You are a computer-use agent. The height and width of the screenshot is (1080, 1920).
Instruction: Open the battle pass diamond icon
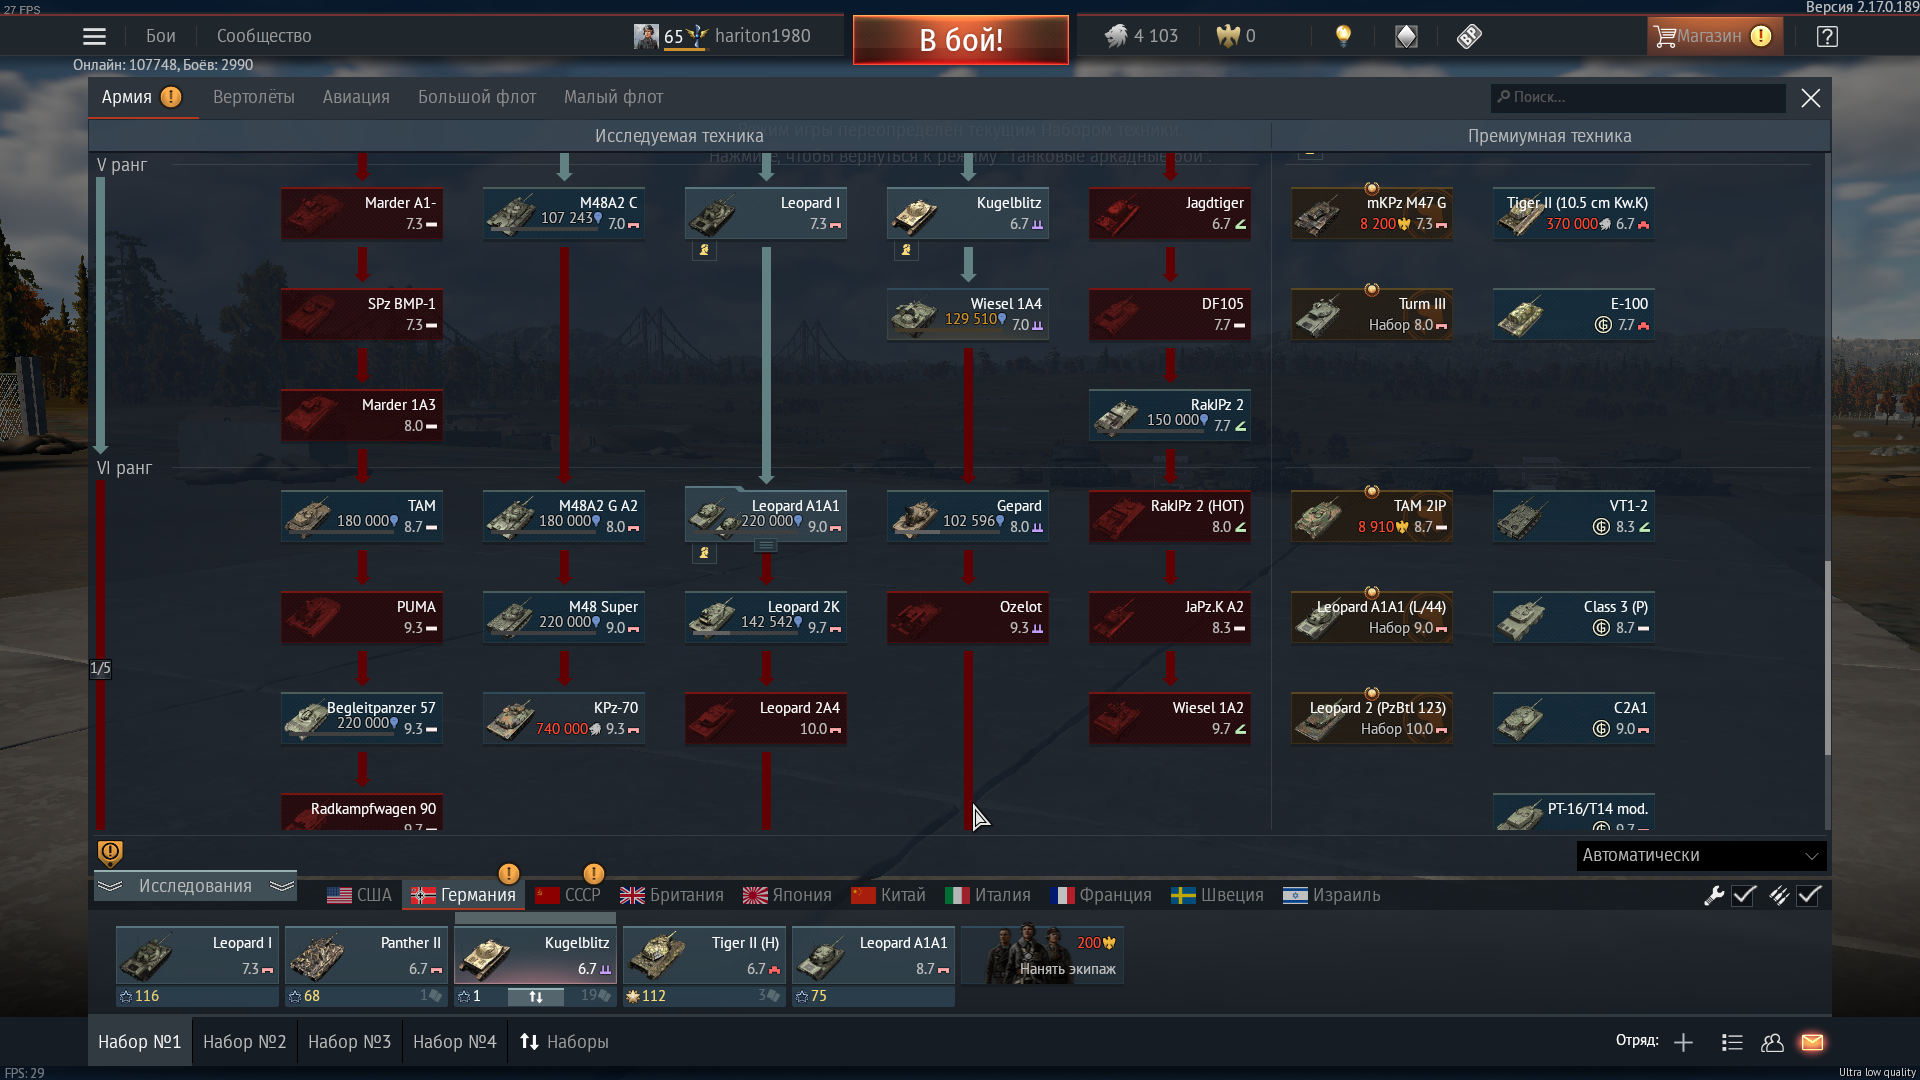coord(1406,37)
